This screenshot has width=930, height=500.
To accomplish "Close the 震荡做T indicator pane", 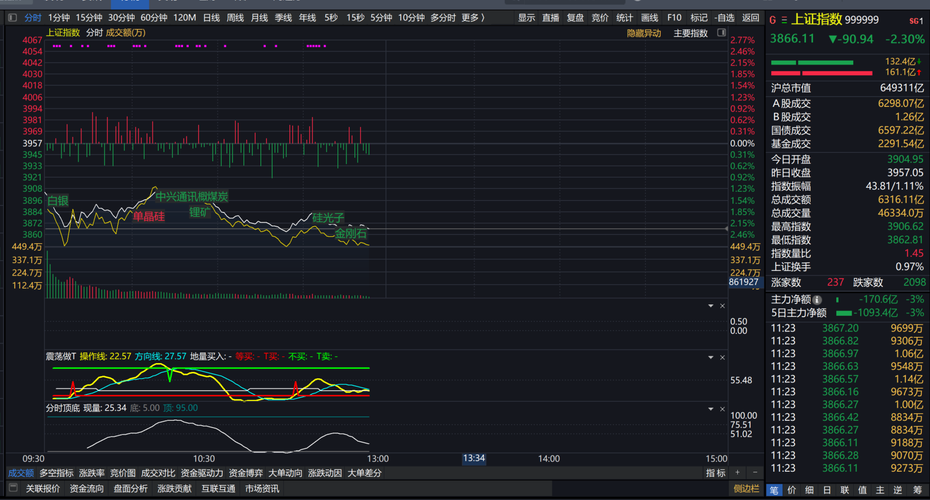I will click(x=723, y=355).
